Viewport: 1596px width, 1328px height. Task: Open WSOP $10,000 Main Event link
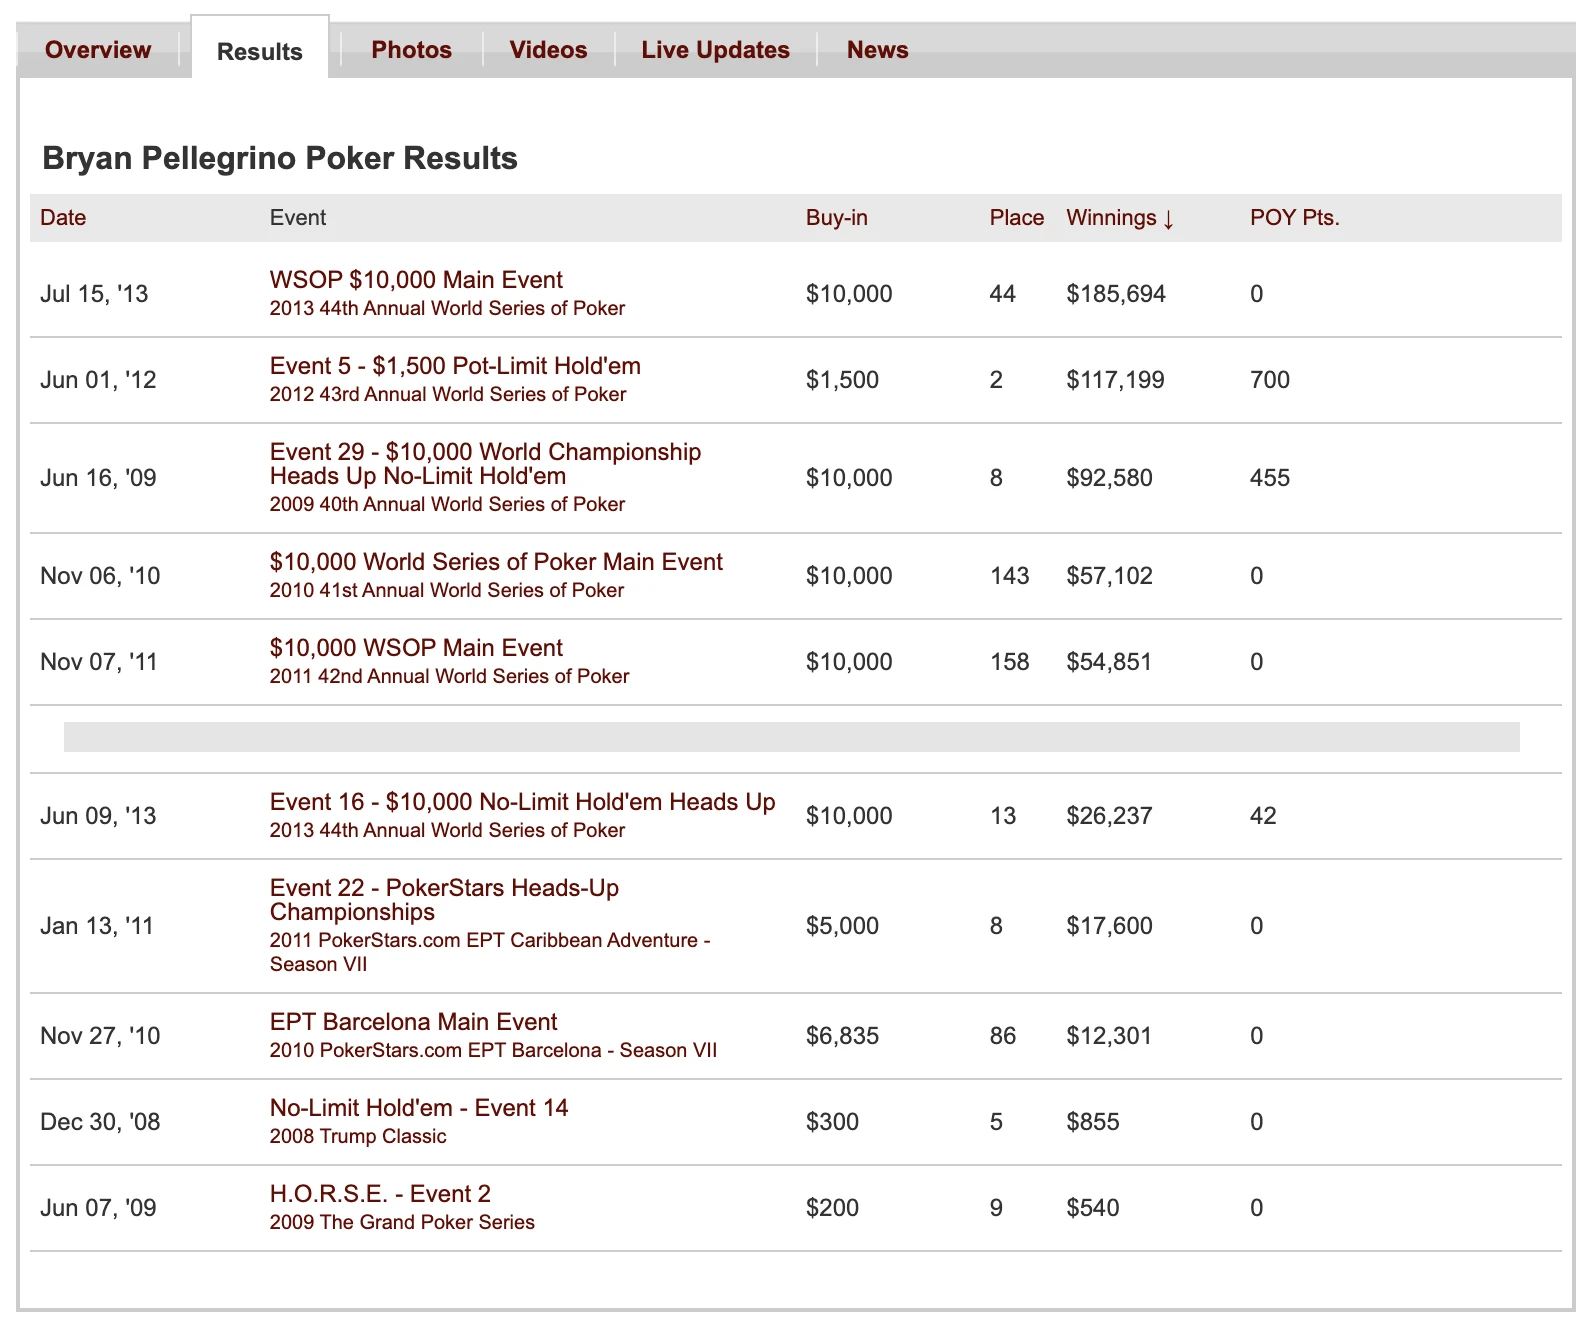click(x=416, y=280)
